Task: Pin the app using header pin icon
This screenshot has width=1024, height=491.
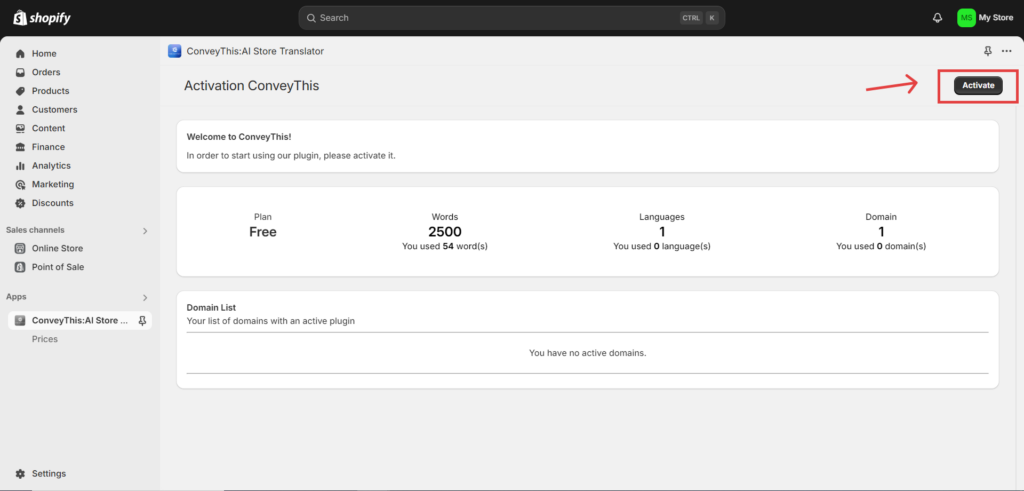Action: click(x=987, y=51)
